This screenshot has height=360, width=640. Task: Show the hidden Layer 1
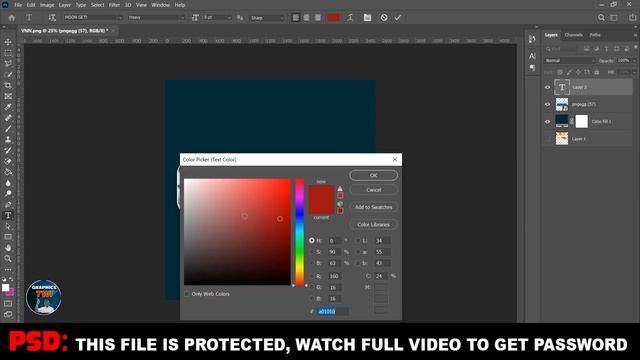548,139
